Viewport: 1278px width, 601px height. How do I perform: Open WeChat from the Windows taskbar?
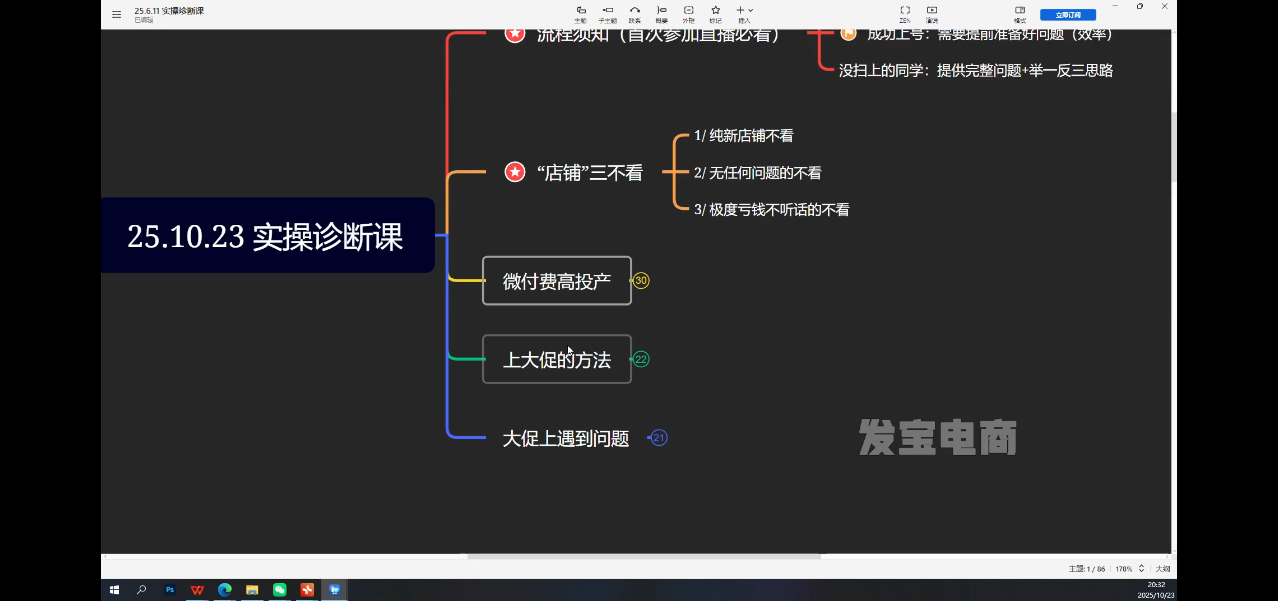[280, 590]
